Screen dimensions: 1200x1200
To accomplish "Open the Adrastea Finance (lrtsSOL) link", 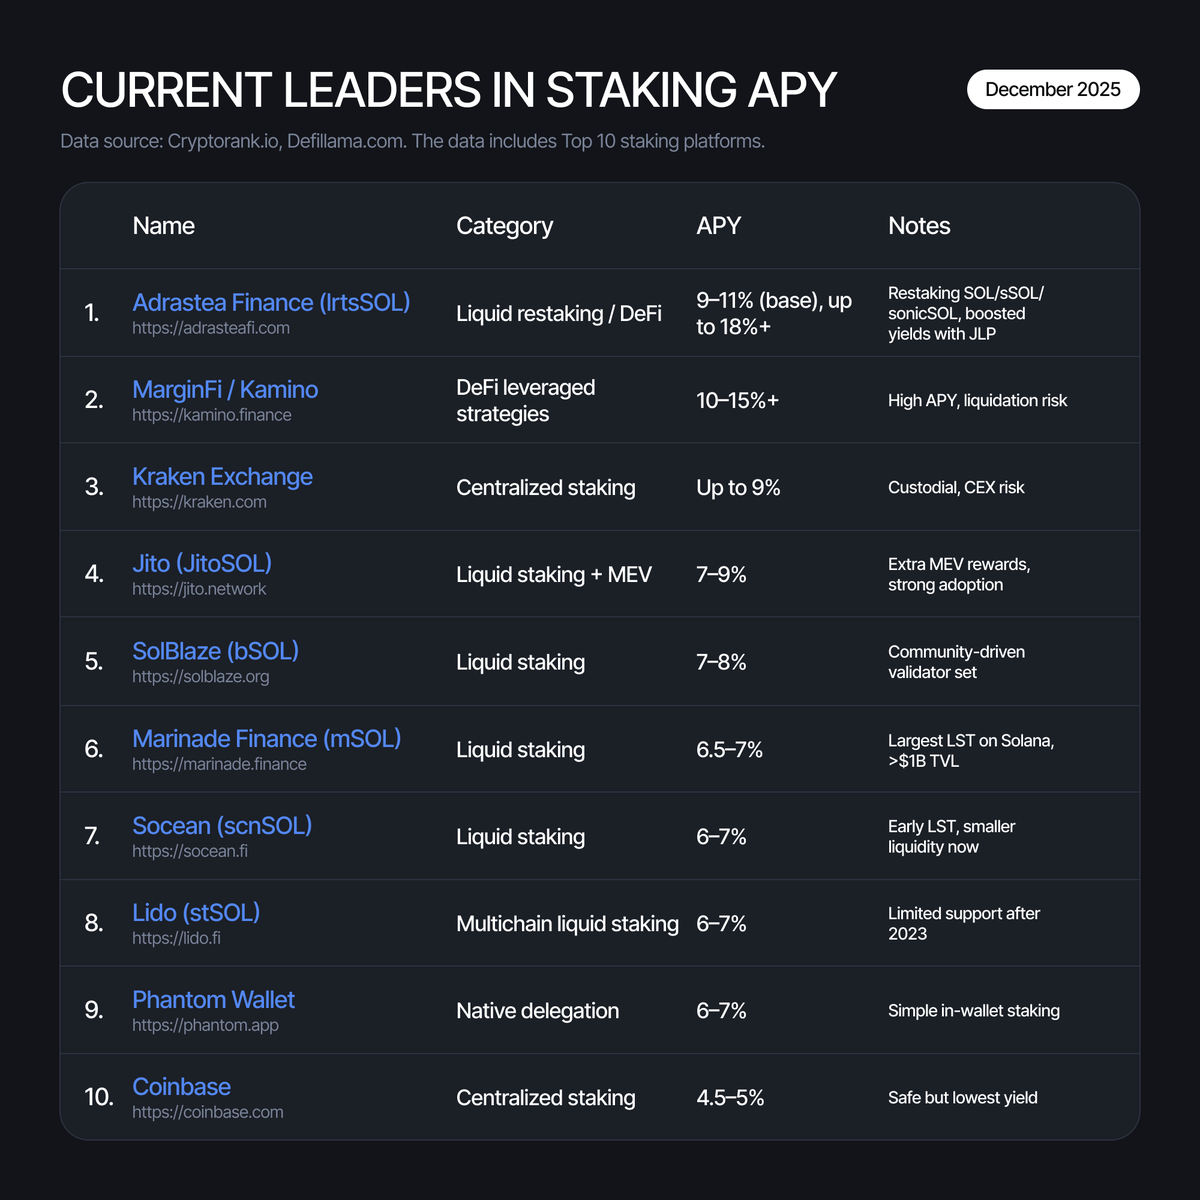I will (271, 302).
